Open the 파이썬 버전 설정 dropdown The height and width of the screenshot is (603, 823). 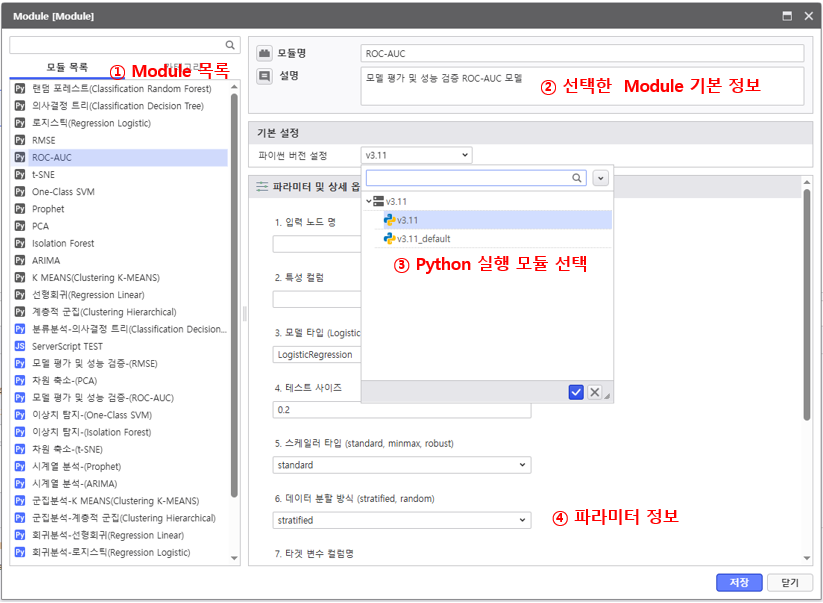pos(417,155)
